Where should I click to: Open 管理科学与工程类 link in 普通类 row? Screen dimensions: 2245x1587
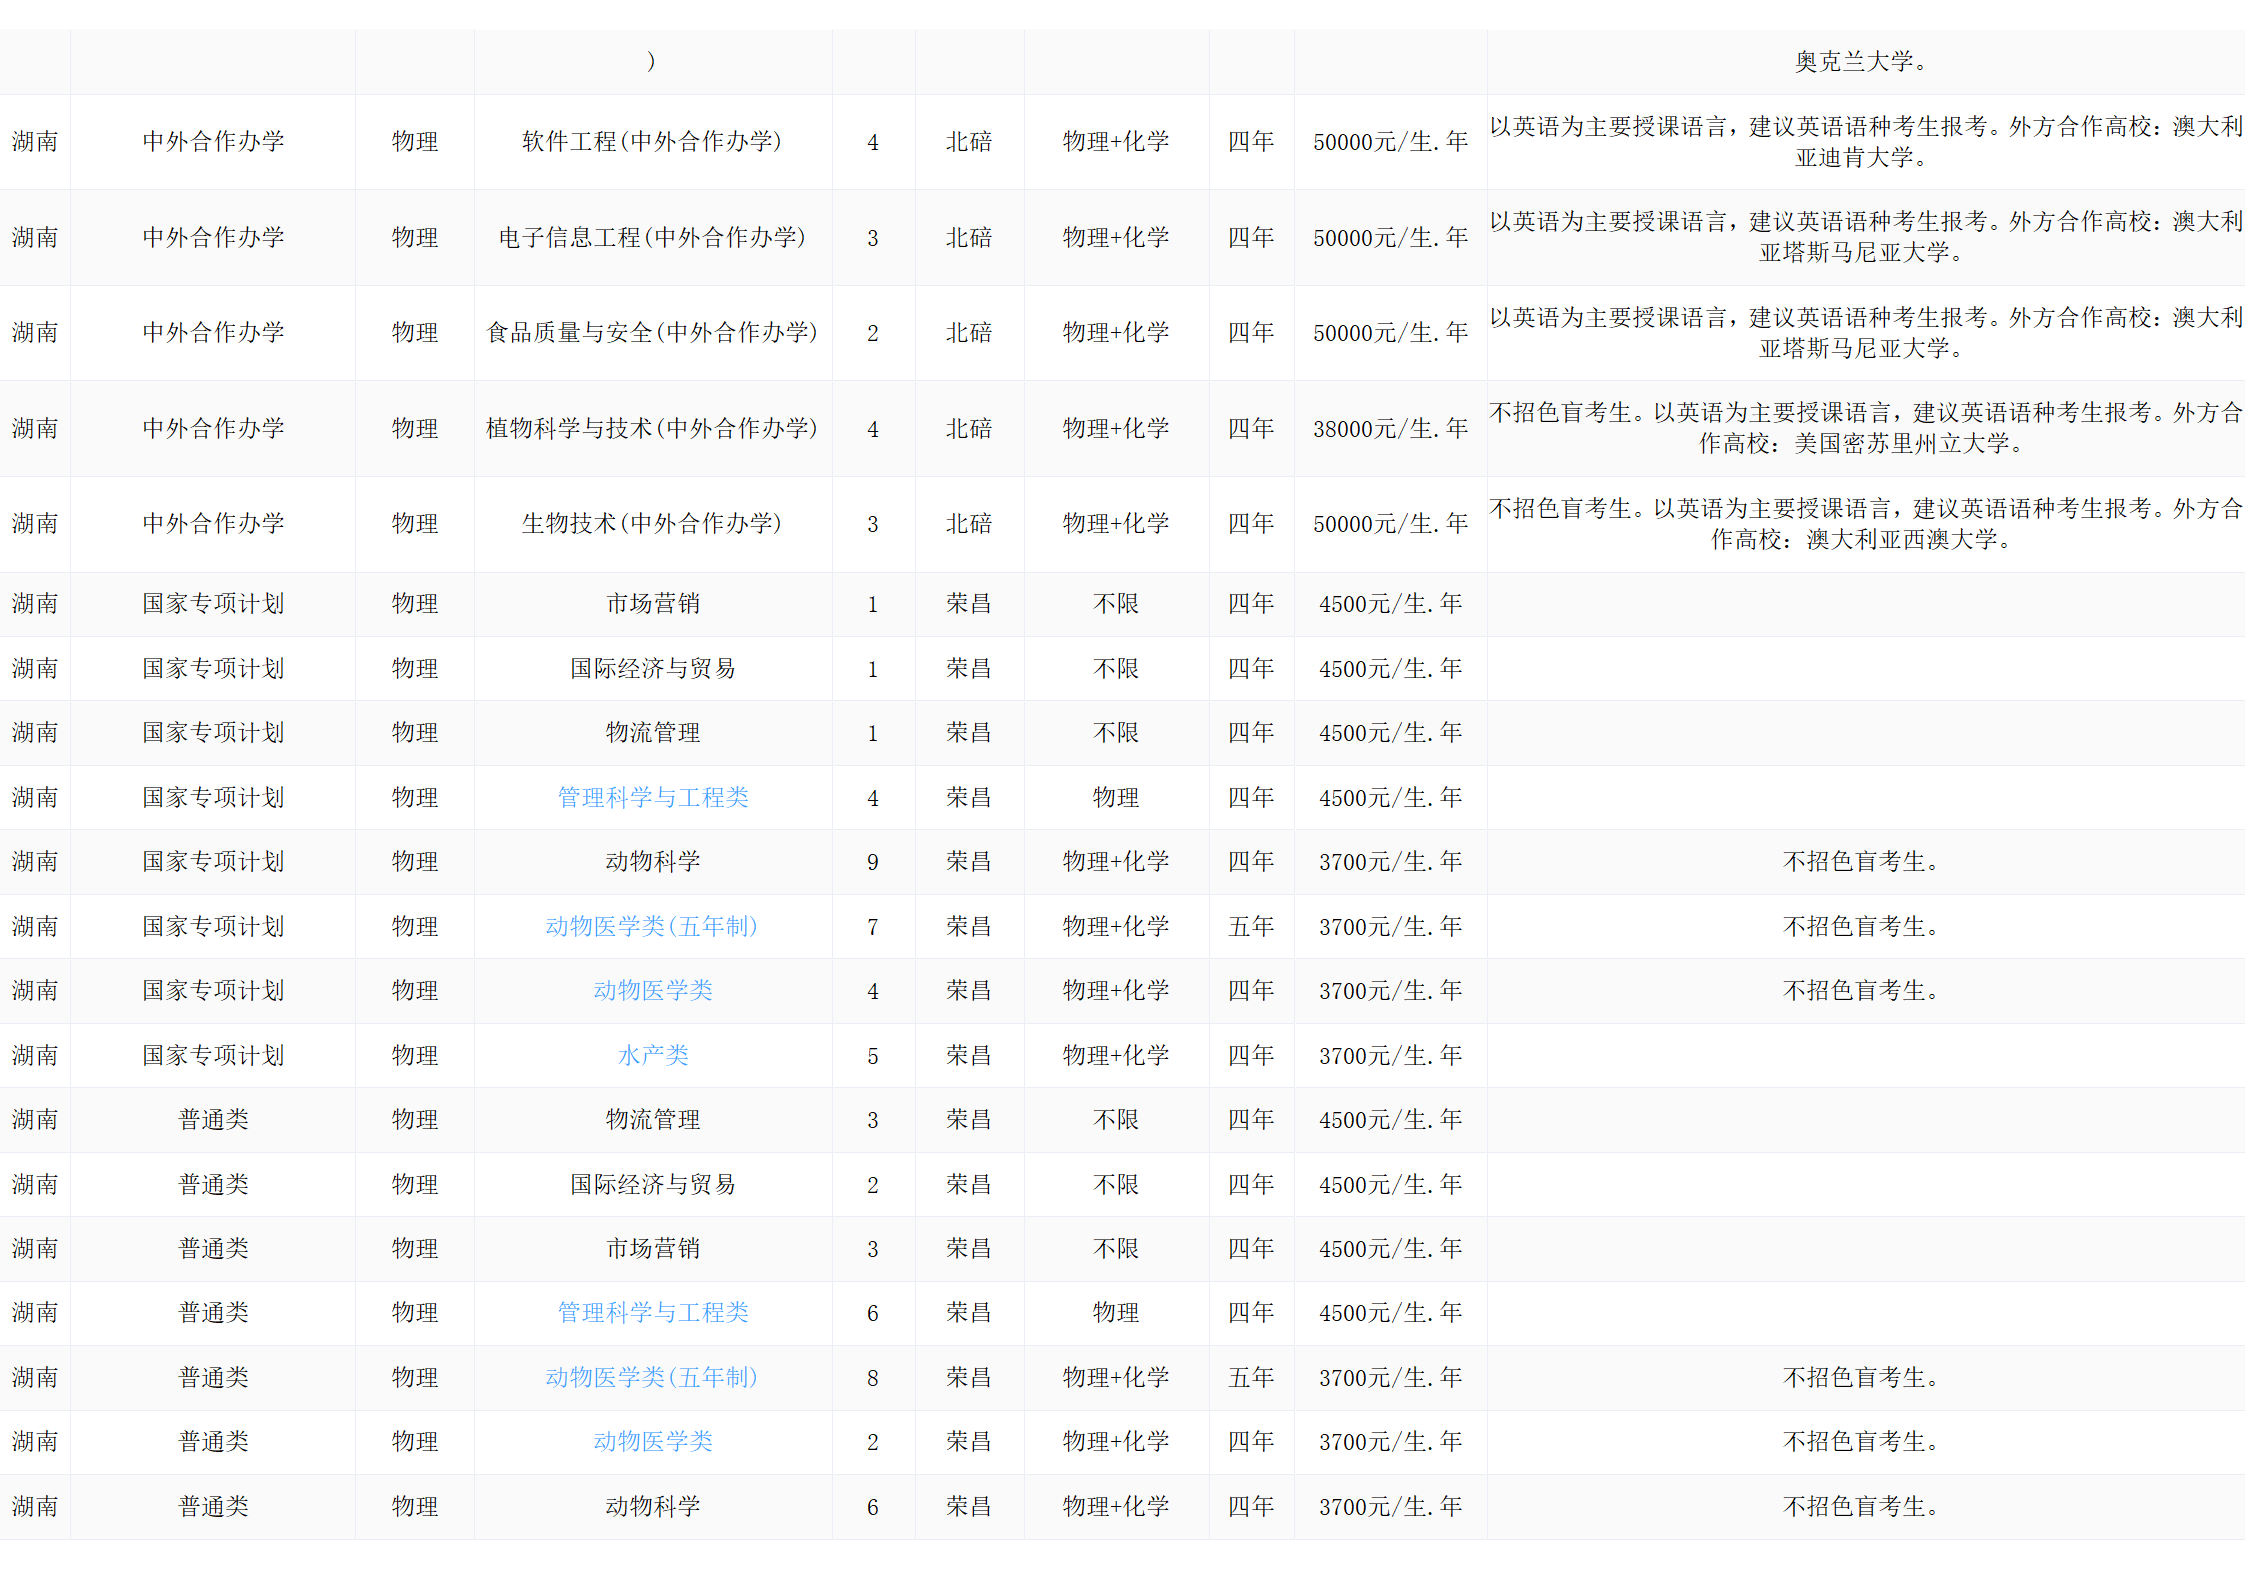tap(652, 1312)
